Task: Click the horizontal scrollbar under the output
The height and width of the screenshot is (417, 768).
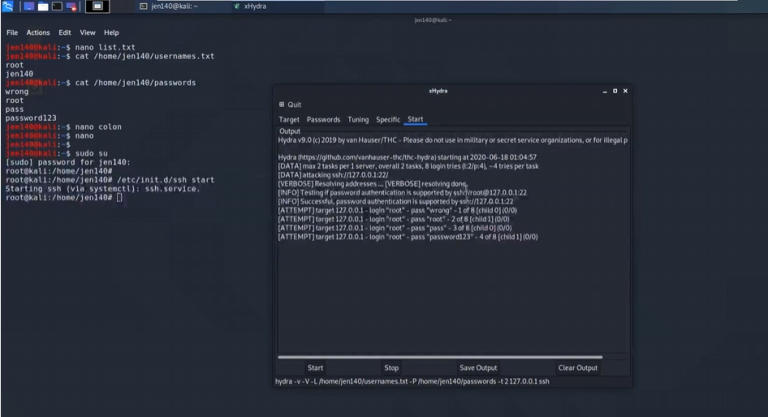Action: tap(439, 356)
